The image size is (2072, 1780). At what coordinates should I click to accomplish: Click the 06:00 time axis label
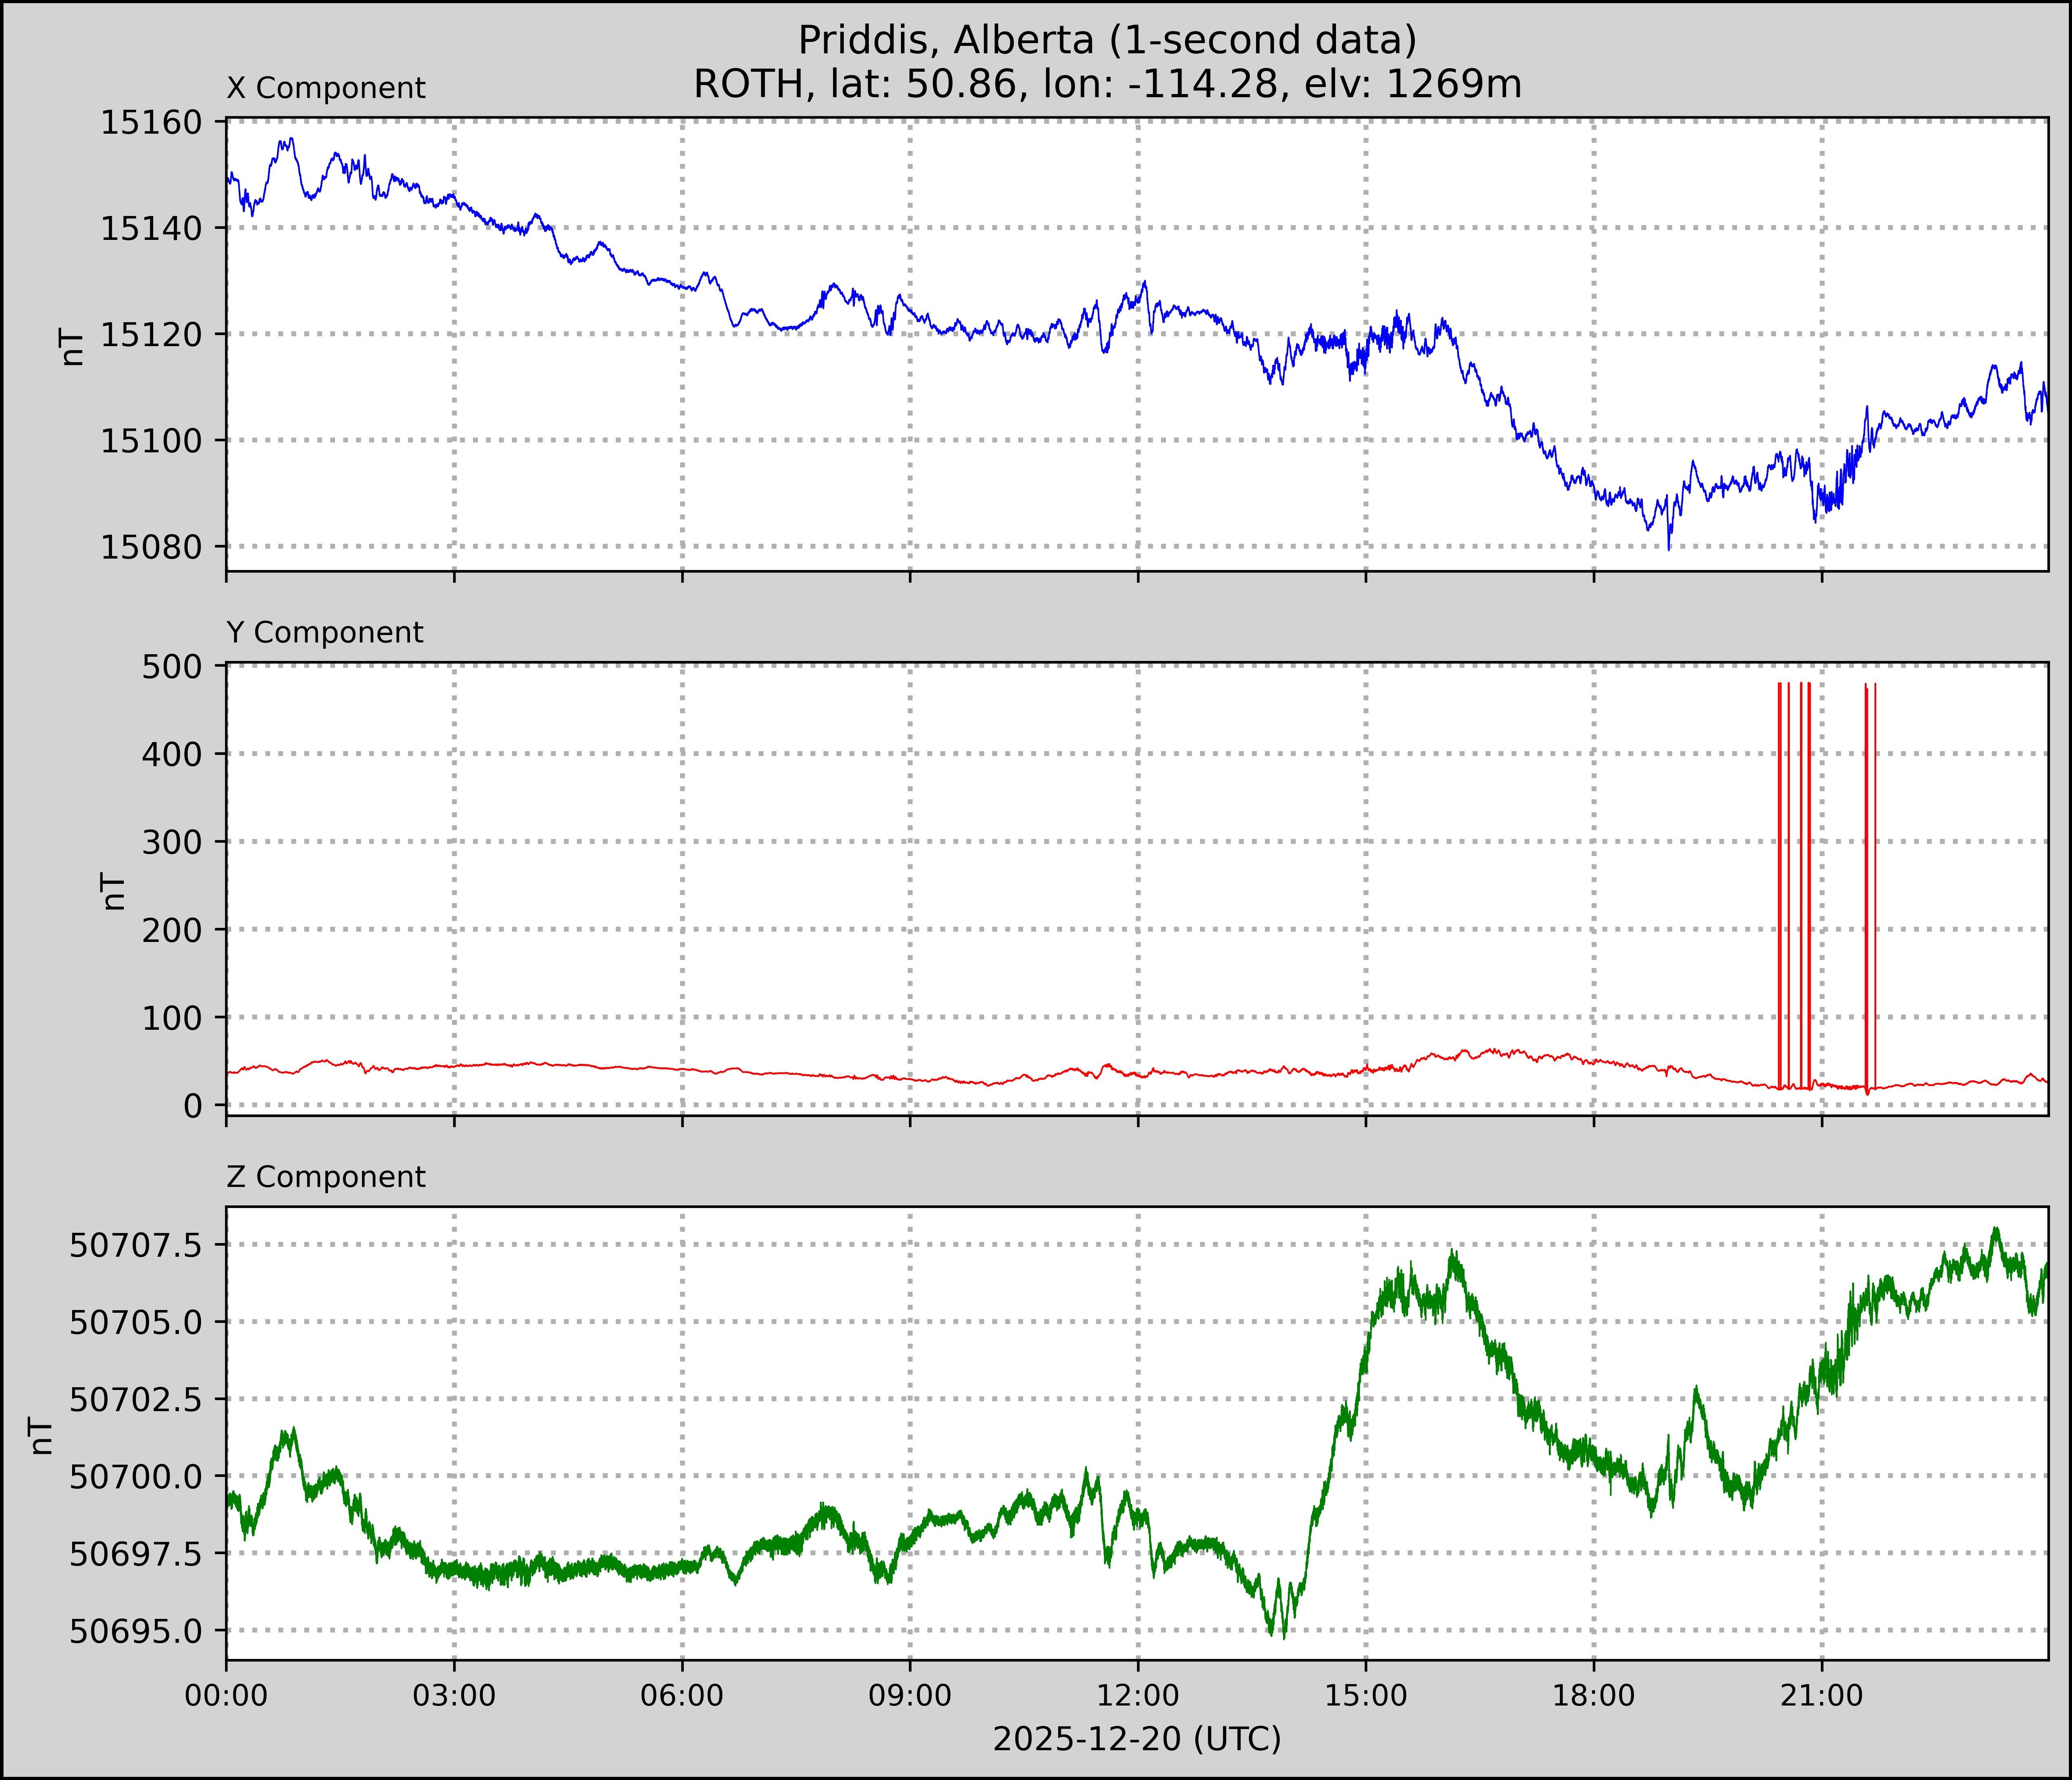click(682, 1696)
